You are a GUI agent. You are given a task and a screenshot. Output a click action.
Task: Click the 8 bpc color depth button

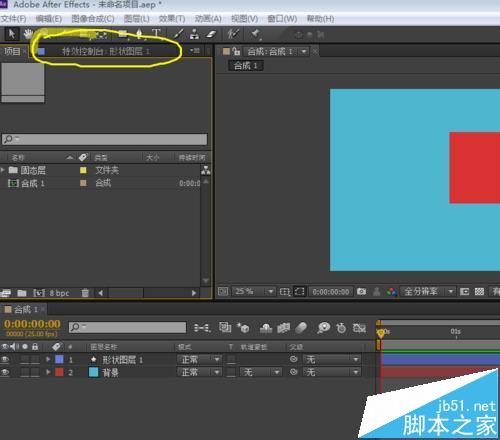coord(59,293)
